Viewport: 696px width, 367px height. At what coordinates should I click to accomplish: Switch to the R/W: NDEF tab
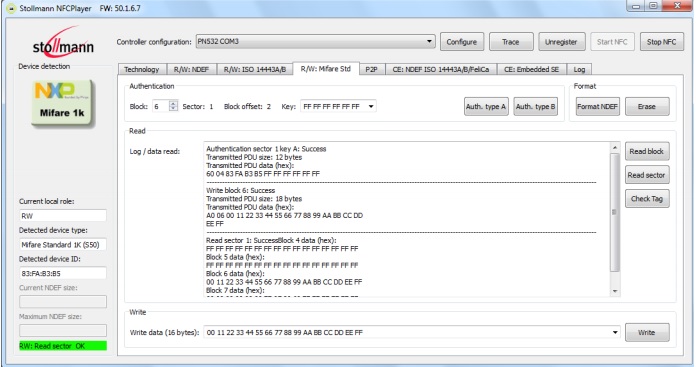click(x=191, y=69)
